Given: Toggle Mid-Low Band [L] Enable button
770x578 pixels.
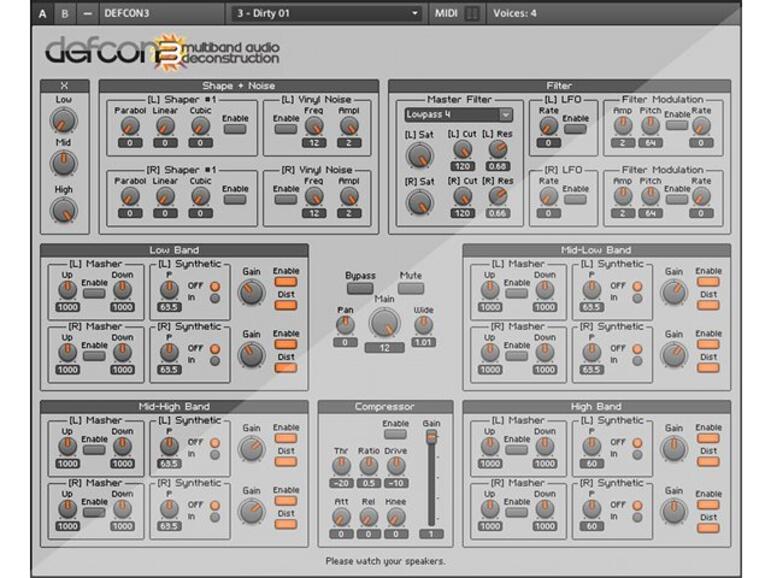Looking at the screenshot, I should coord(708,282).
